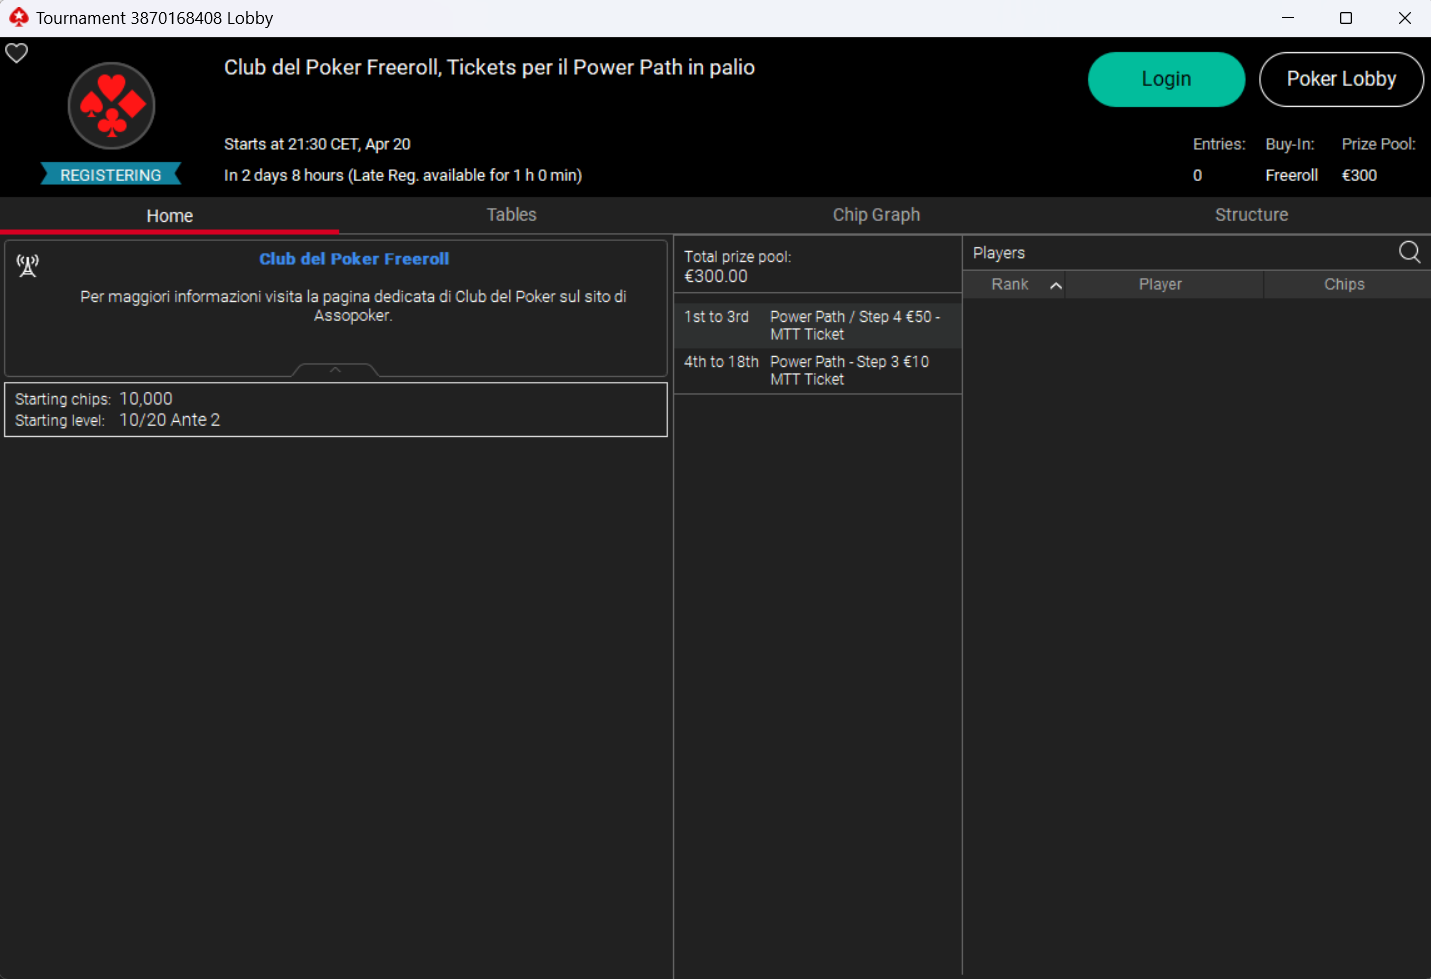Click 'Starts at 21:30 CET, Apr 20'

click(x=317, y=144)
